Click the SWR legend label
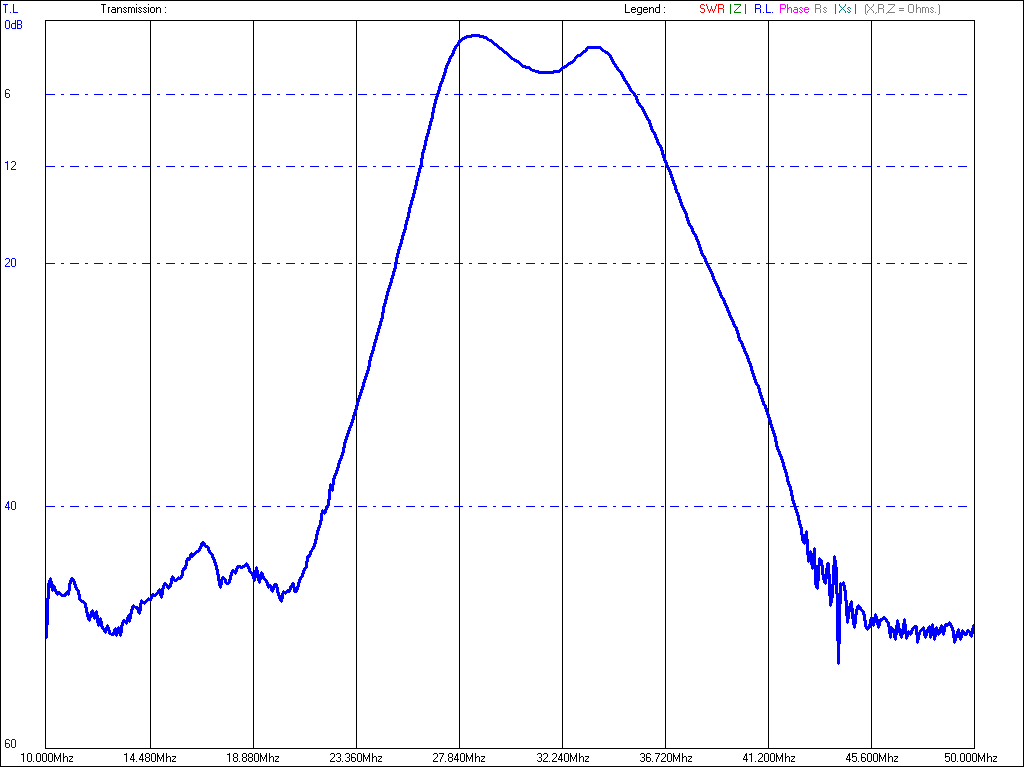 712,9
